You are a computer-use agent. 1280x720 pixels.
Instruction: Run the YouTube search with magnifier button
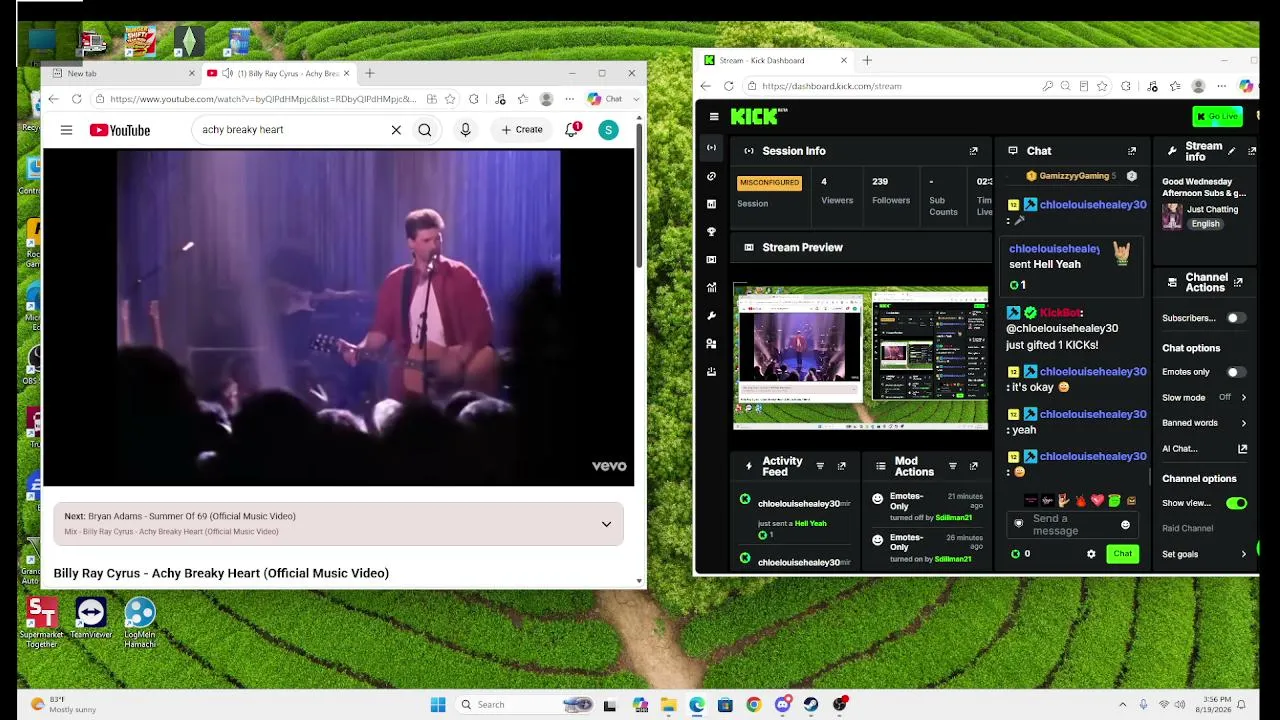tap(425, 130)
